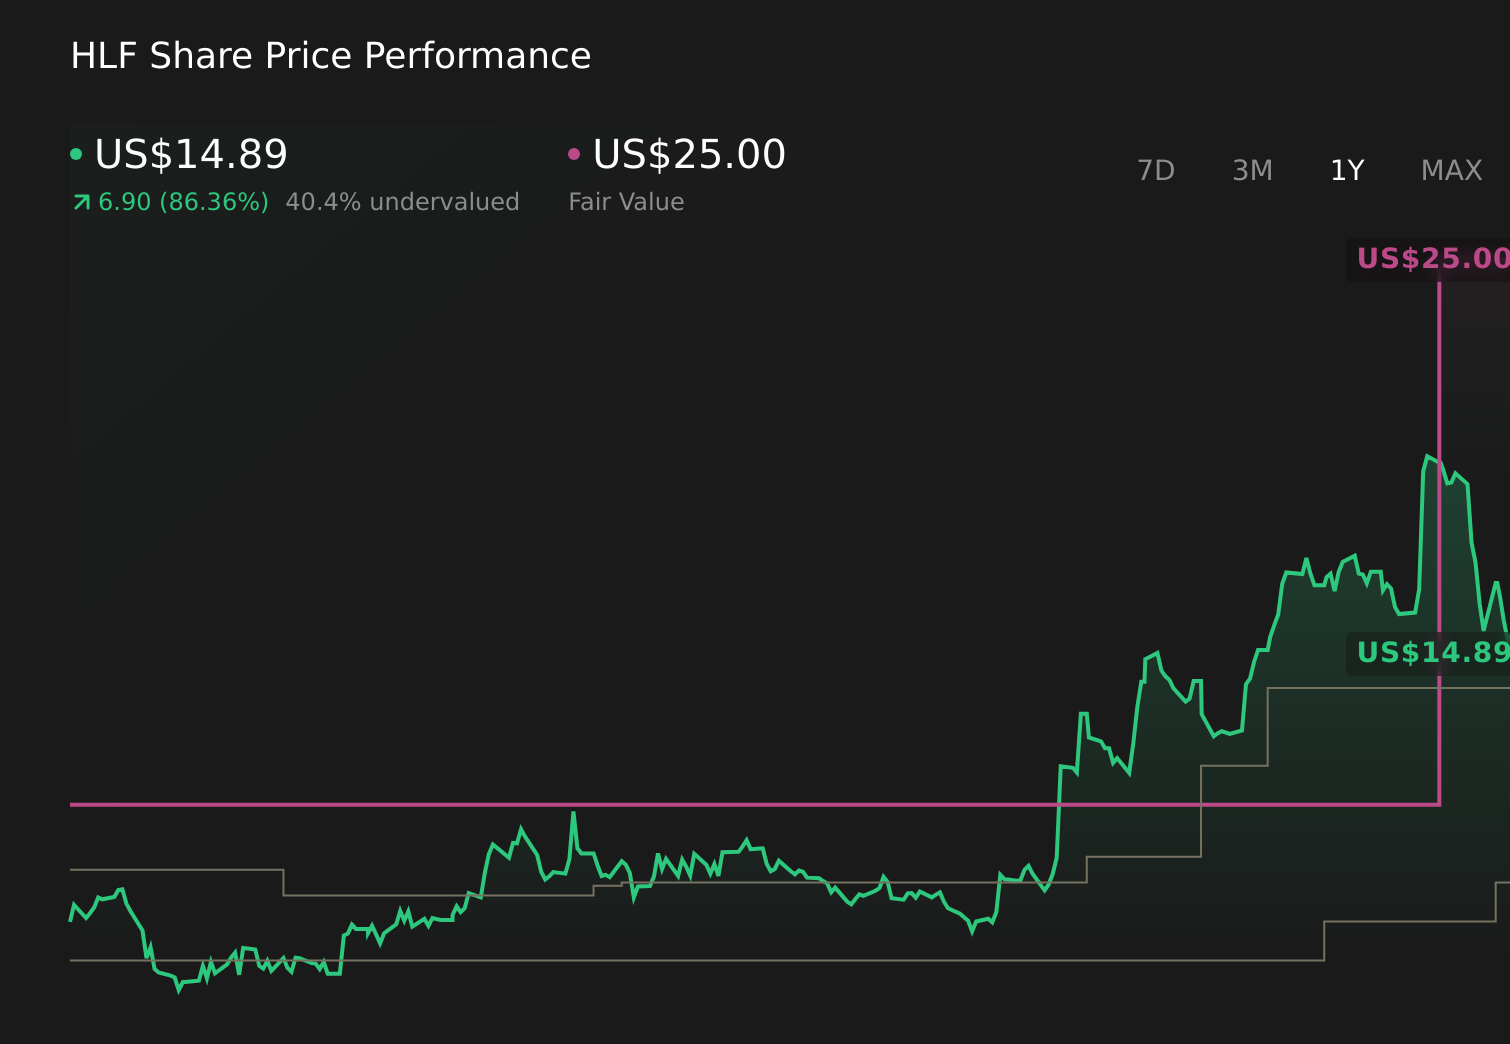This screenshot has height=1044, width=1510.
Task: Expand the US$14.89 price details
Action: pos(190,154)
